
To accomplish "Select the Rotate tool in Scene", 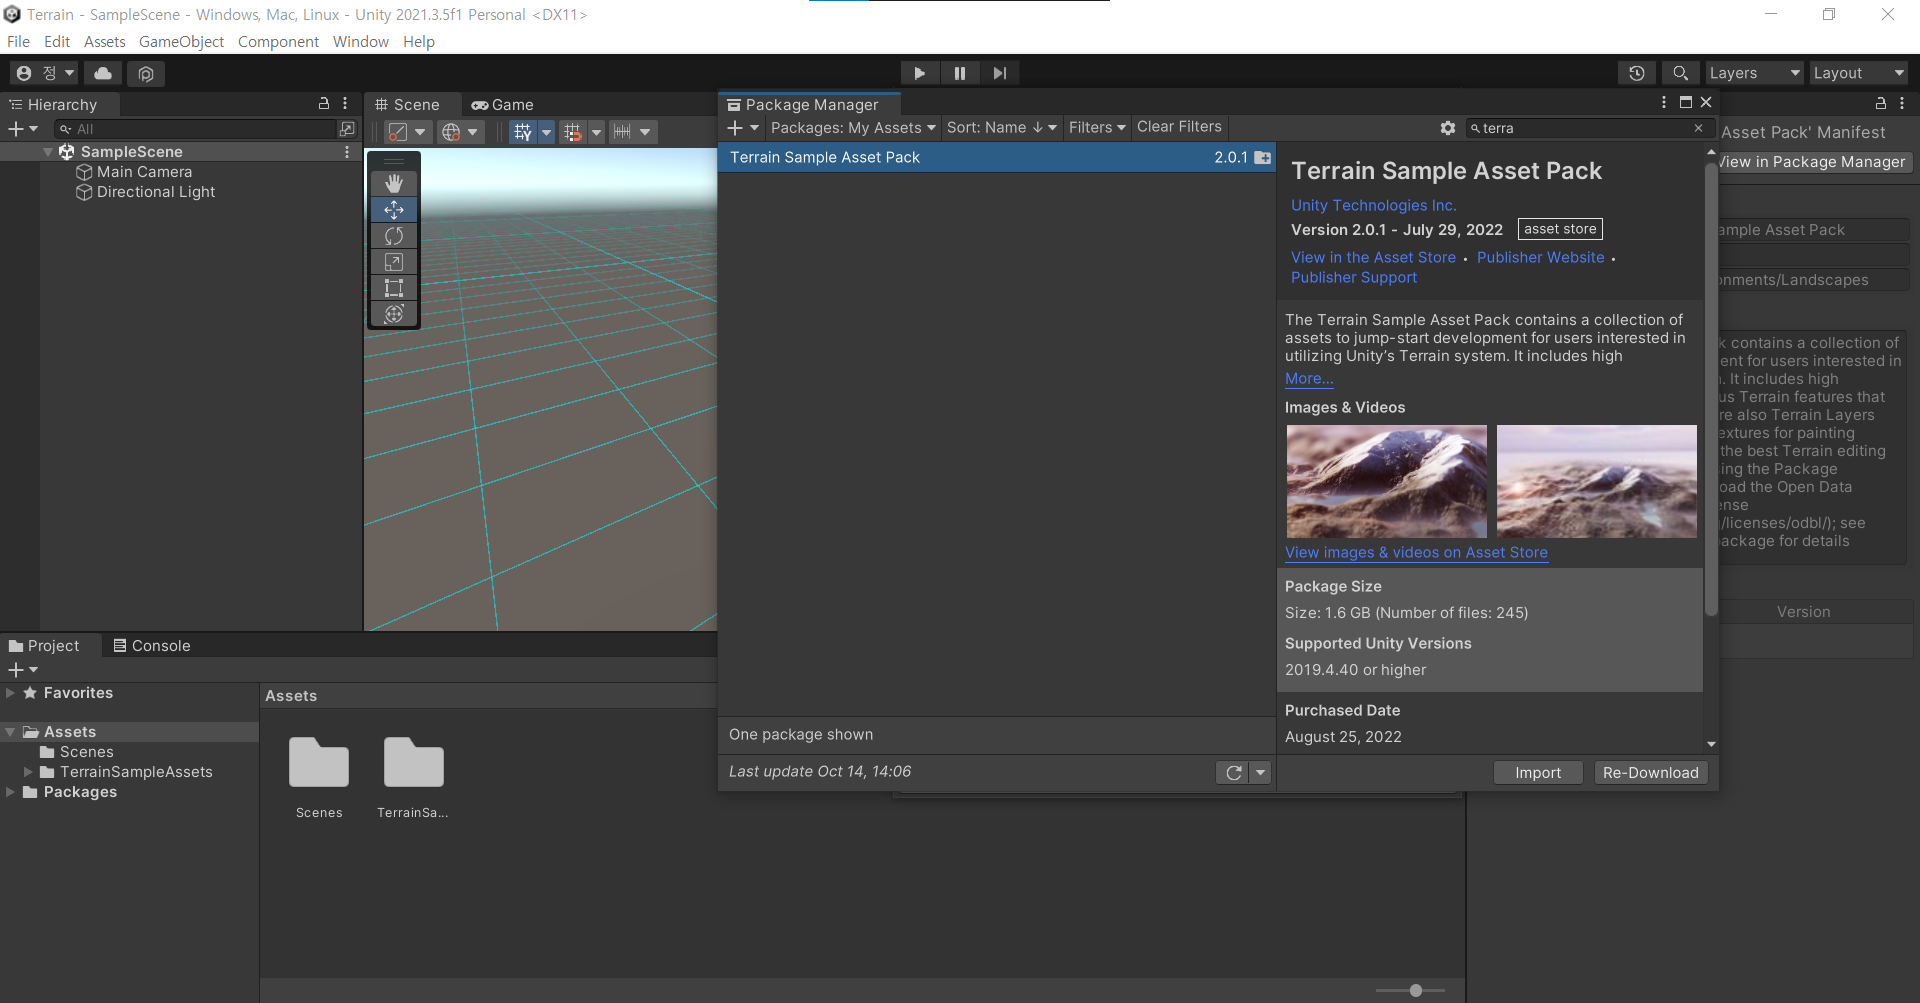I will tap(394, 235).
